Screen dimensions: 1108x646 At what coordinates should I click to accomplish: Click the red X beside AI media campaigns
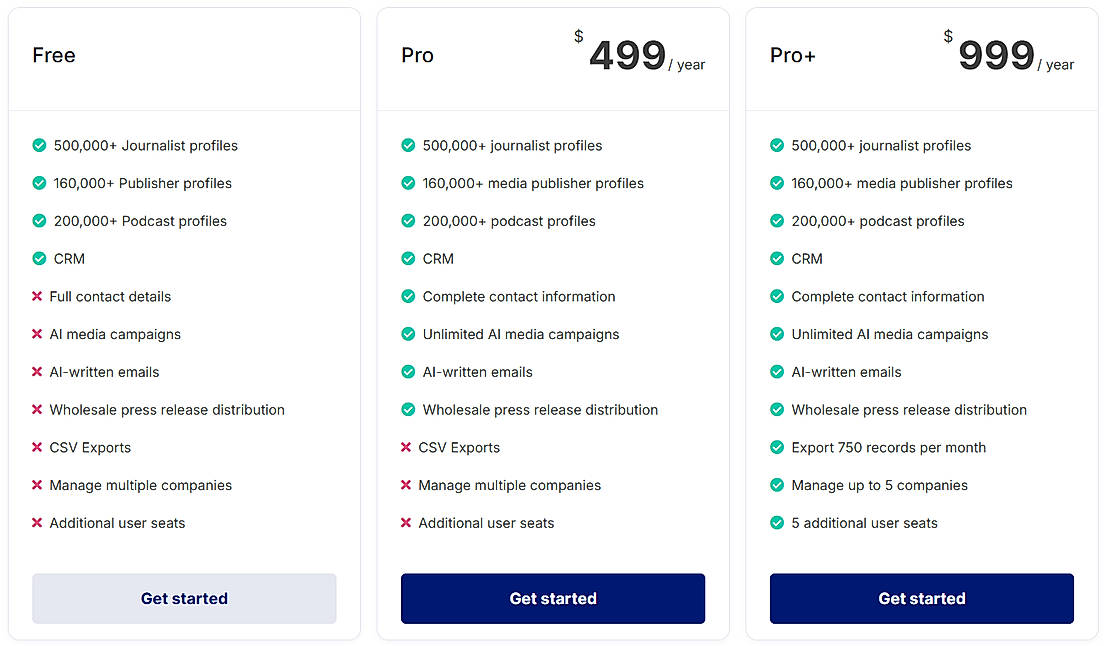click(x=37, y=334)
